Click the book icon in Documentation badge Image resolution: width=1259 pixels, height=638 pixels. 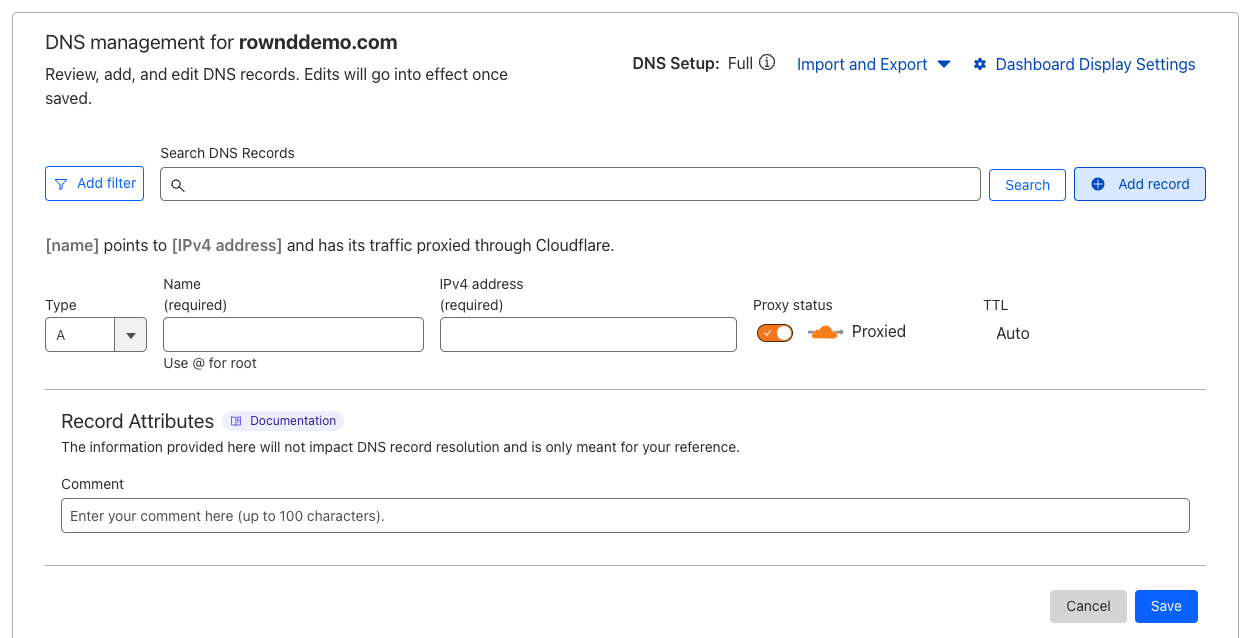coord(236,421)
